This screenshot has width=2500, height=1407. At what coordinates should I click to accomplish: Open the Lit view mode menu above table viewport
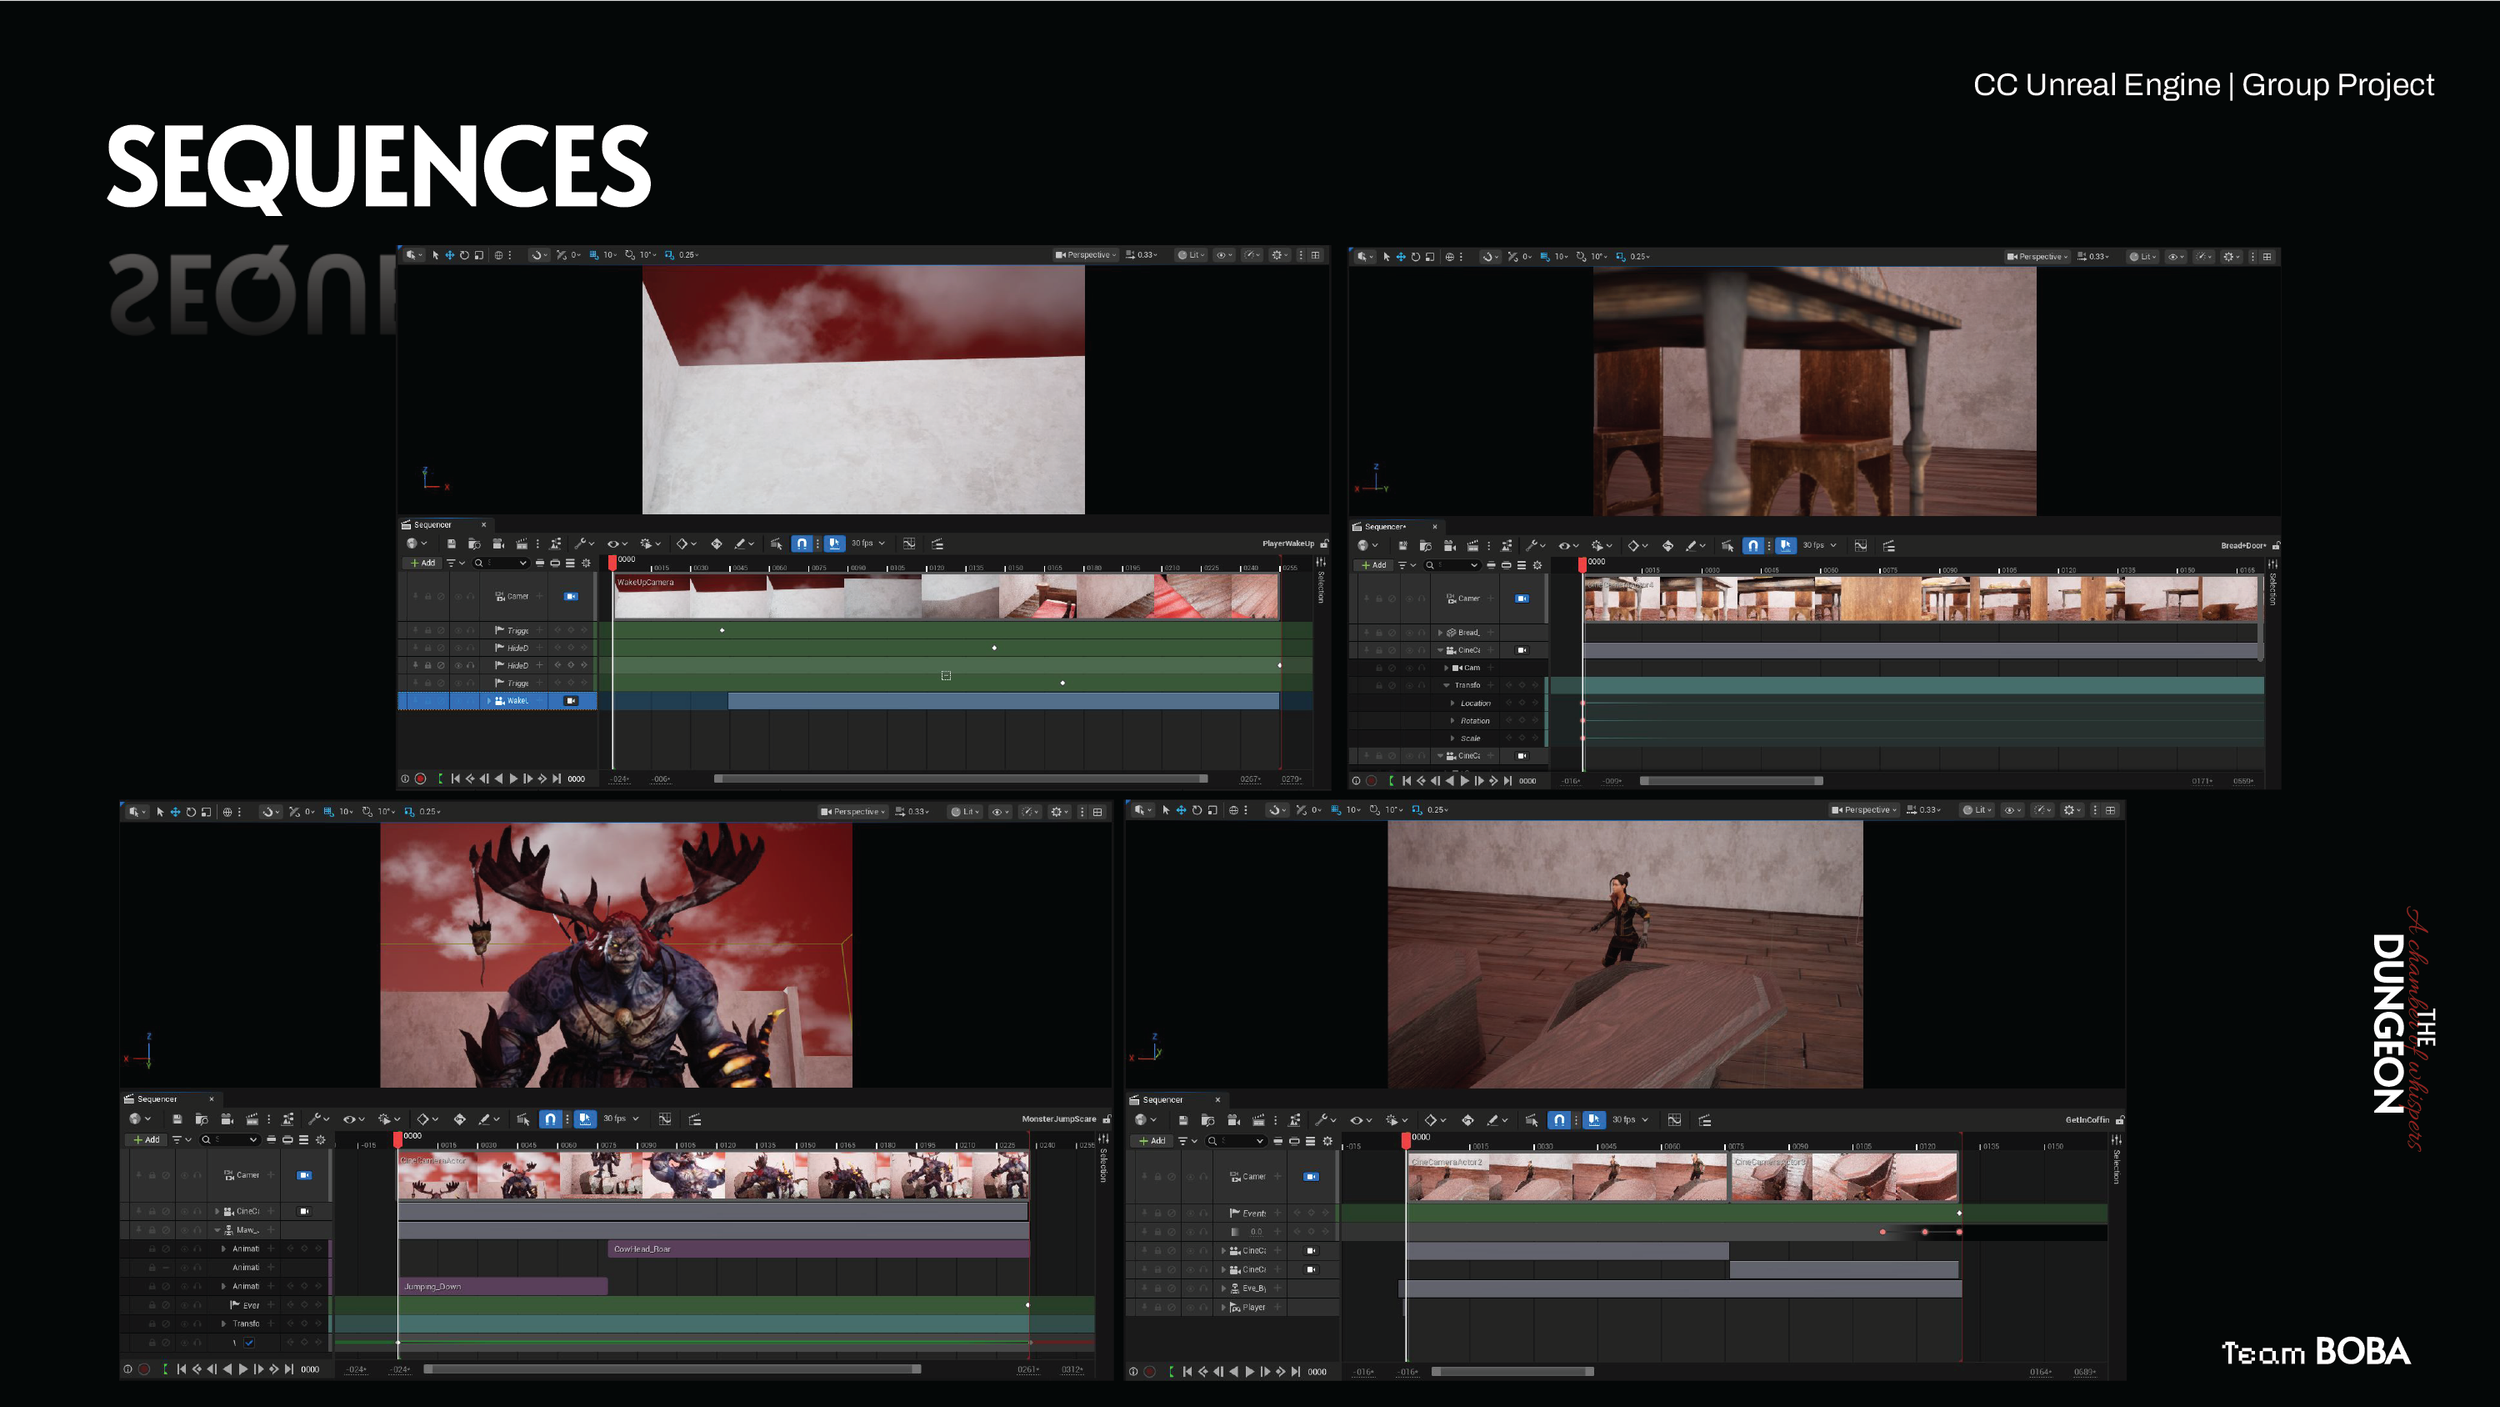2142,257
